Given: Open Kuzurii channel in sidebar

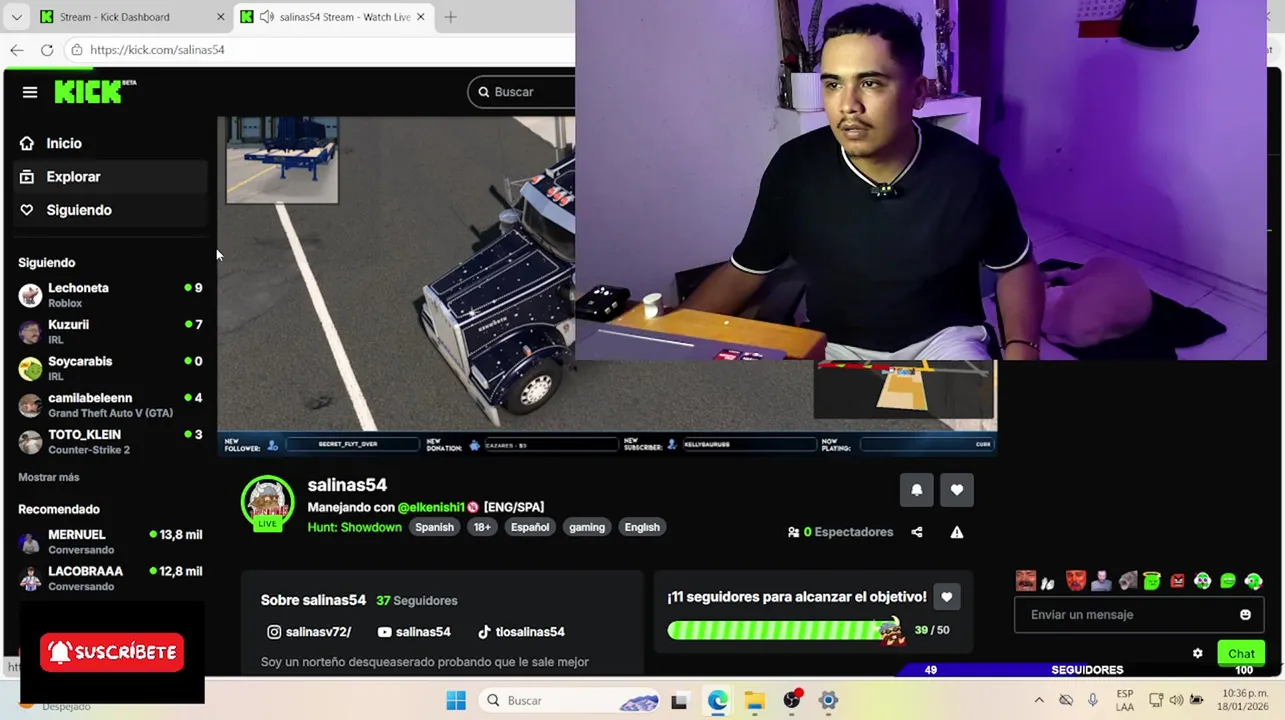Looking at the screenshot, I should point(110,332).
